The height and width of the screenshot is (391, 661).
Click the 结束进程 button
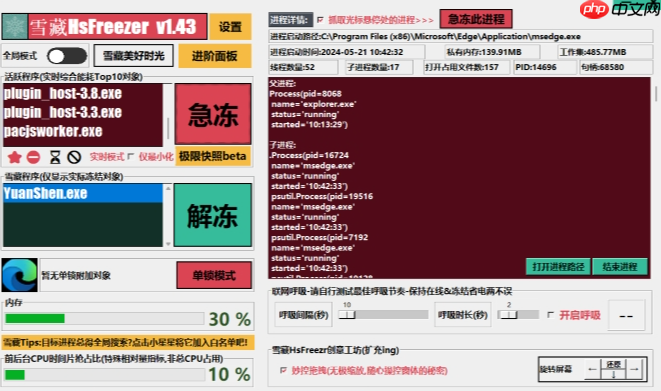620,267
